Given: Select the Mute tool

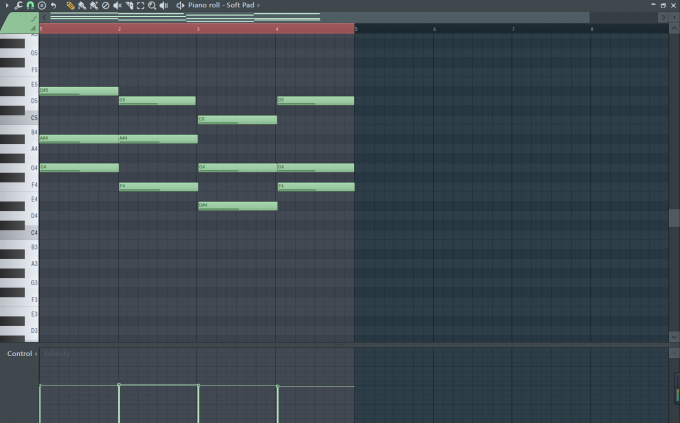Looking at the screenshot, I should point(117,5).
